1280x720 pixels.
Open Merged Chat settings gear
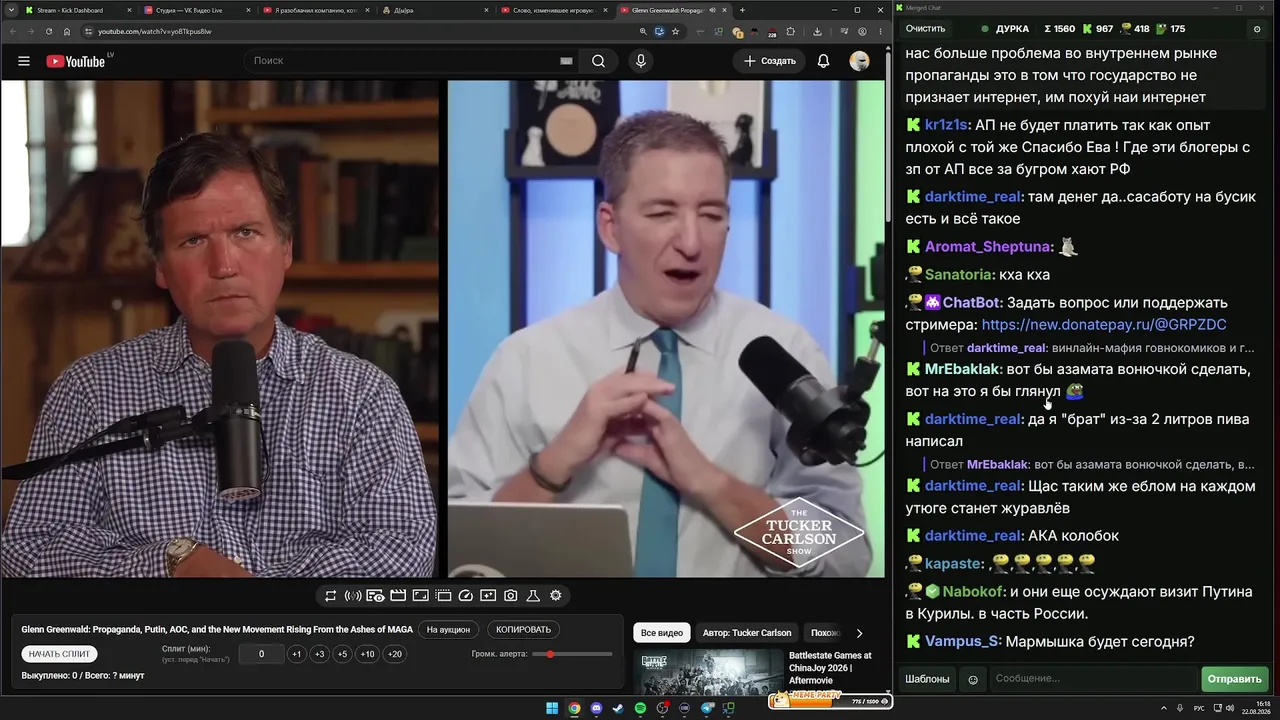[1257, 29]
